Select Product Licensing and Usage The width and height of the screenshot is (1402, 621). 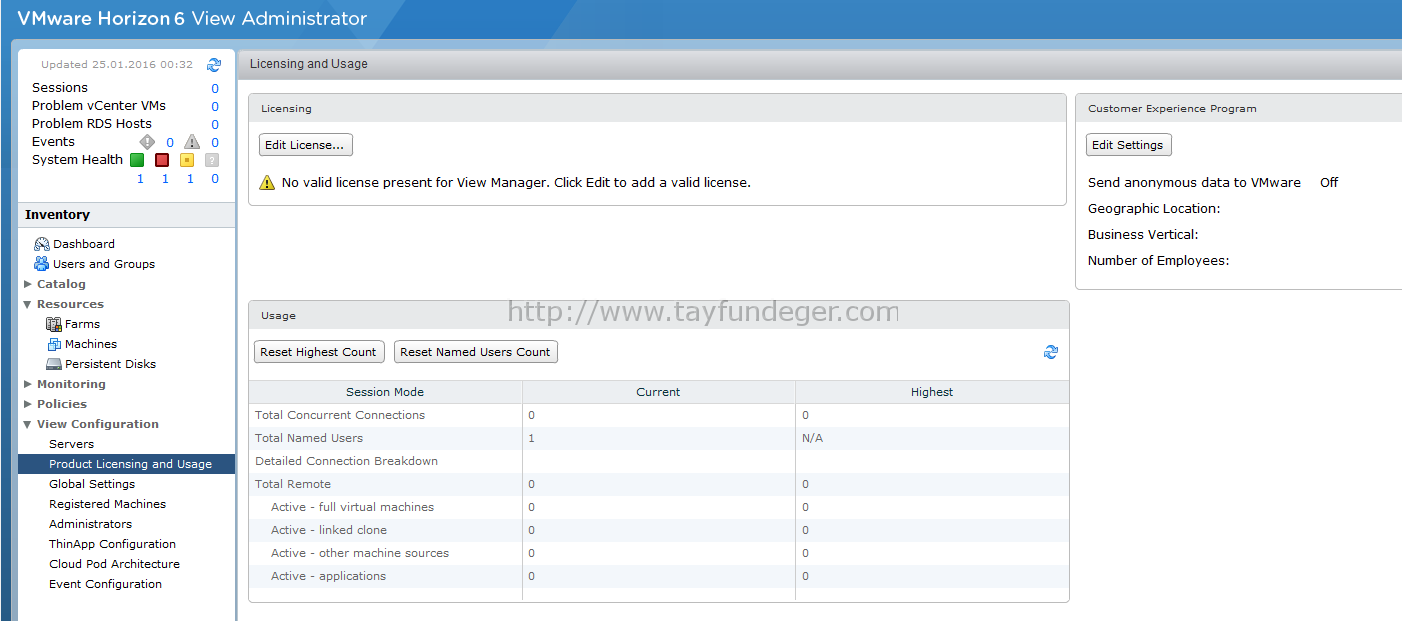pos(127,464)
